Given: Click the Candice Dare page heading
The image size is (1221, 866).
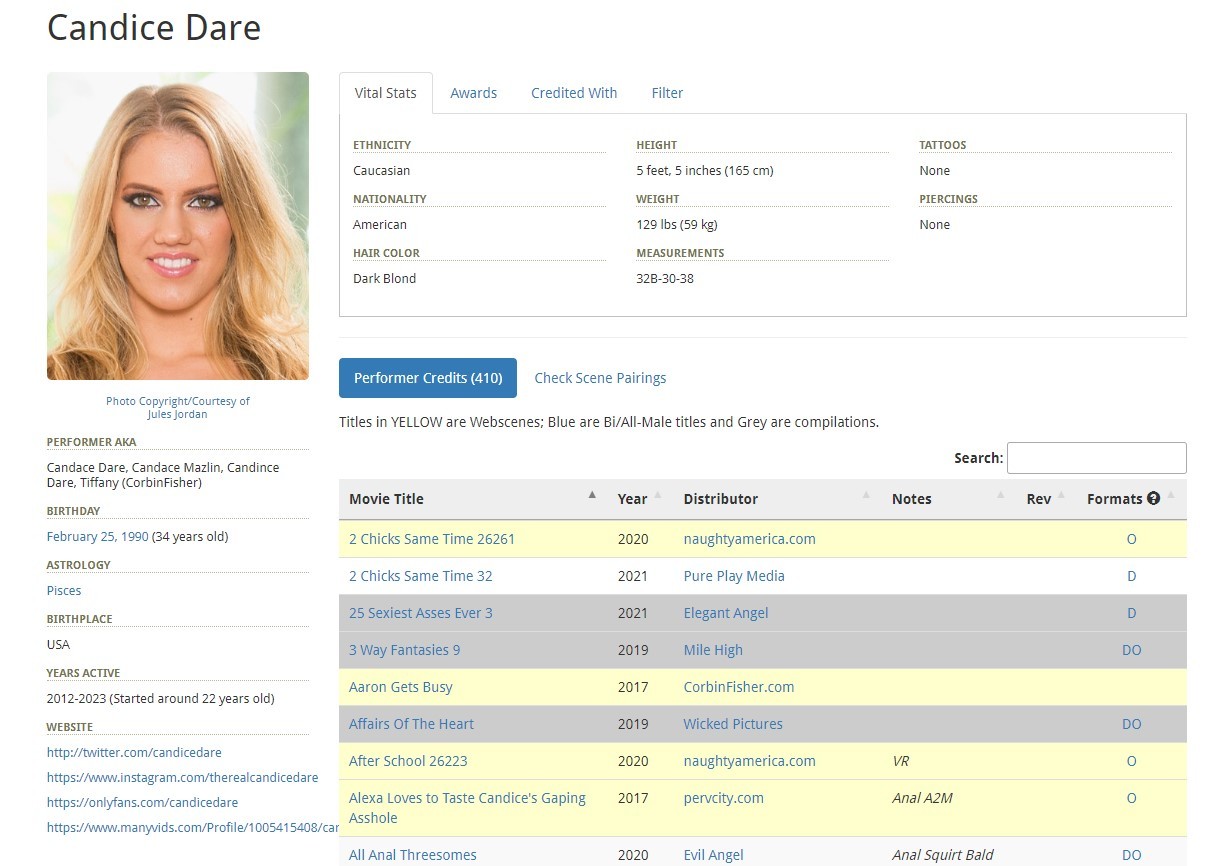Looking at the screenshot, I should (154, 27).
